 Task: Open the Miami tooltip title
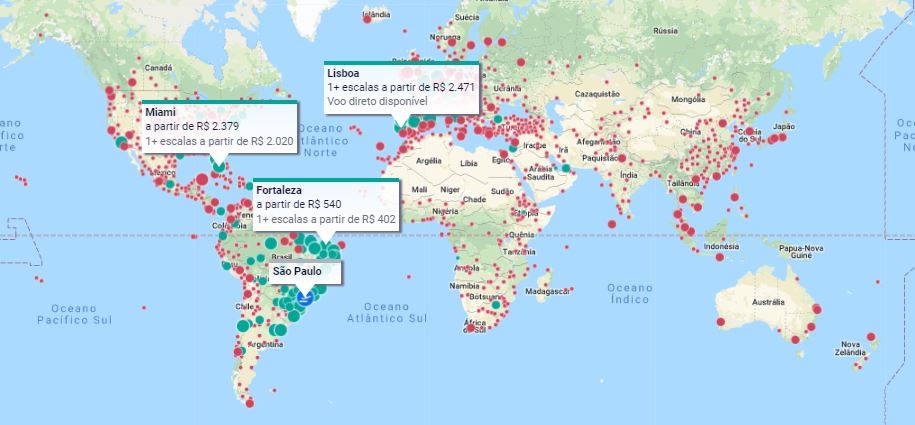click(x=160, y=111)
